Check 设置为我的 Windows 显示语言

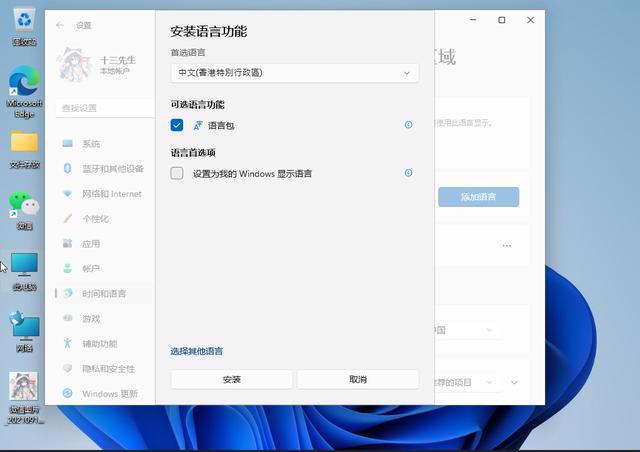[x=177, y=173]
